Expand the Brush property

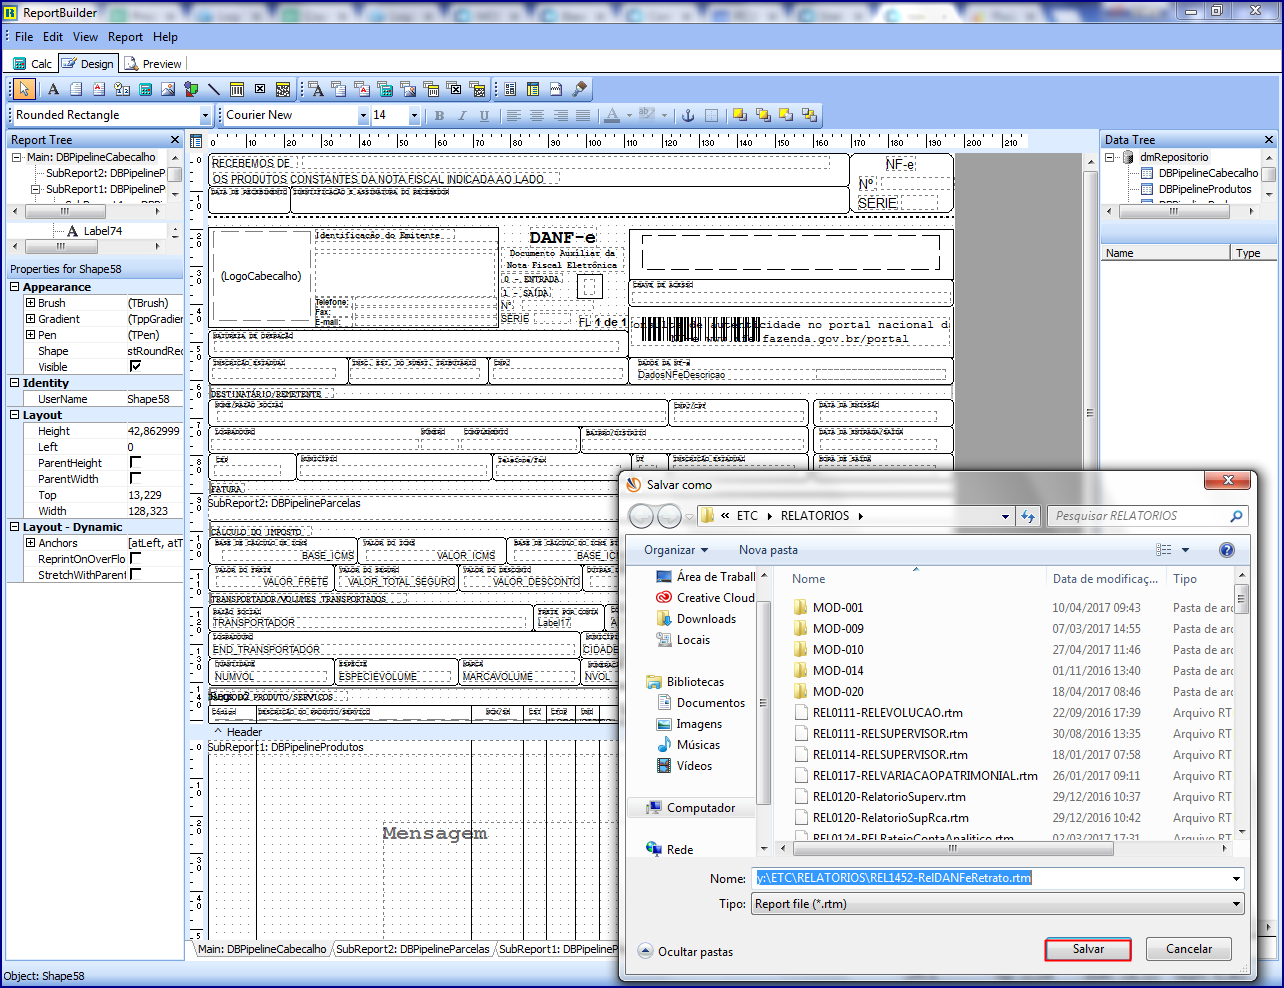pos(30,303)
